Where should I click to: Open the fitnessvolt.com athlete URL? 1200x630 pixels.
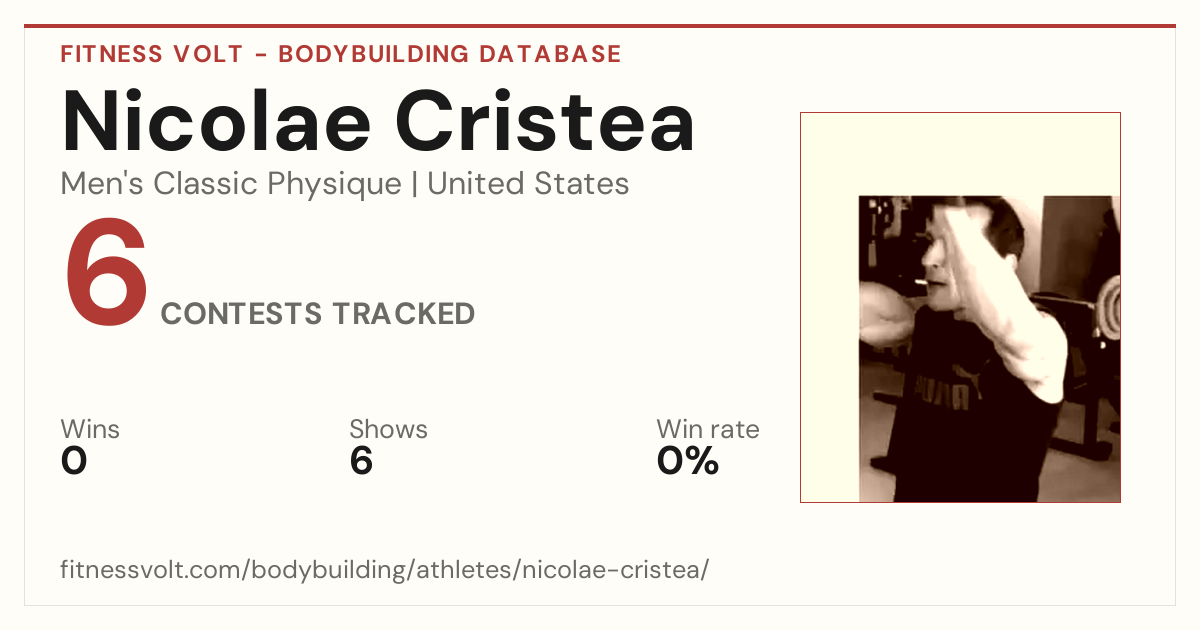pos(385,570)
